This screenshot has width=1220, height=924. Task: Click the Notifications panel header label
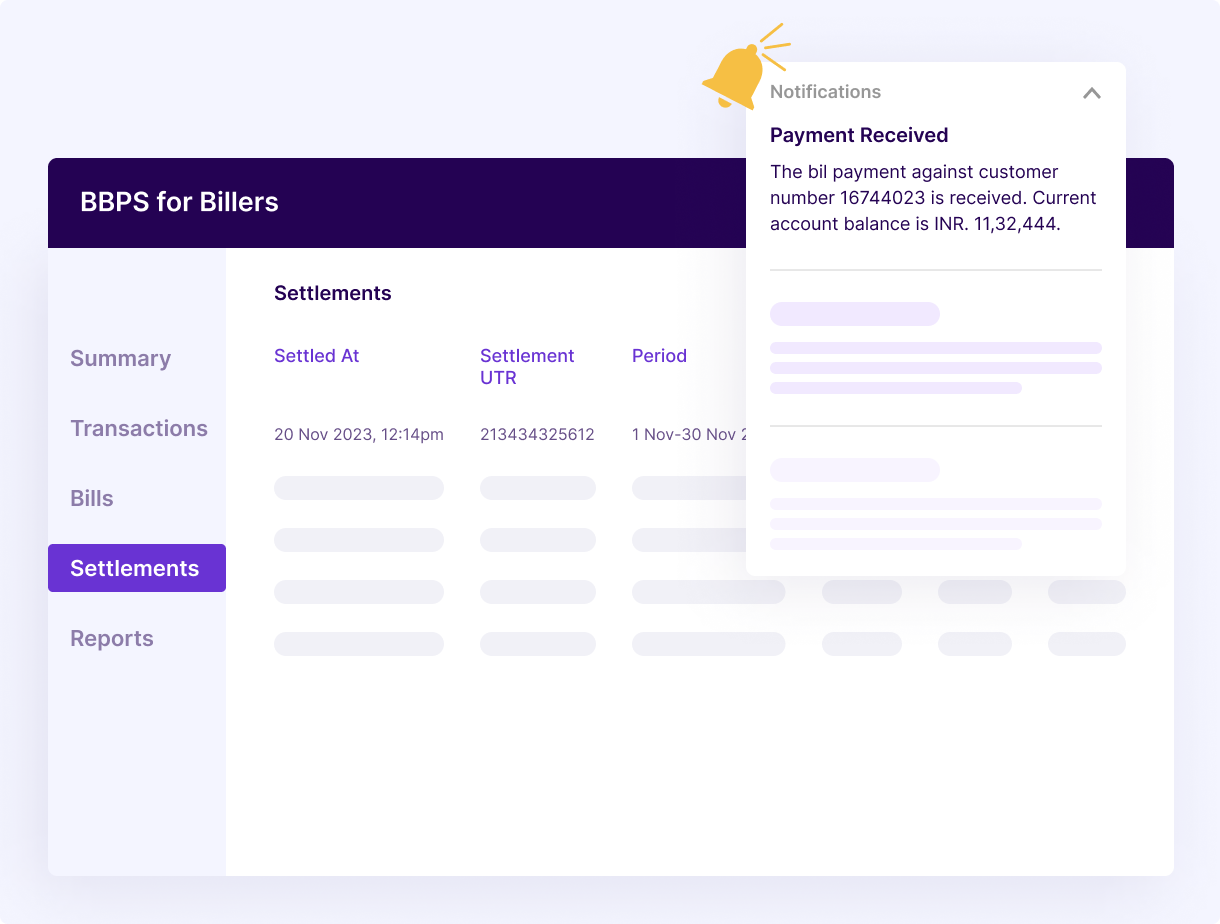click(825, 92)
